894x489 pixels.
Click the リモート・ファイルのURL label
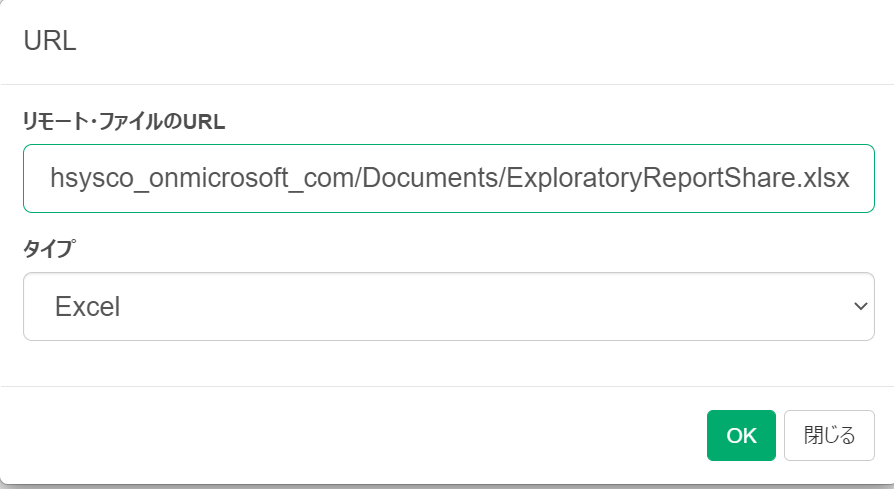click(x=124, y=121)
